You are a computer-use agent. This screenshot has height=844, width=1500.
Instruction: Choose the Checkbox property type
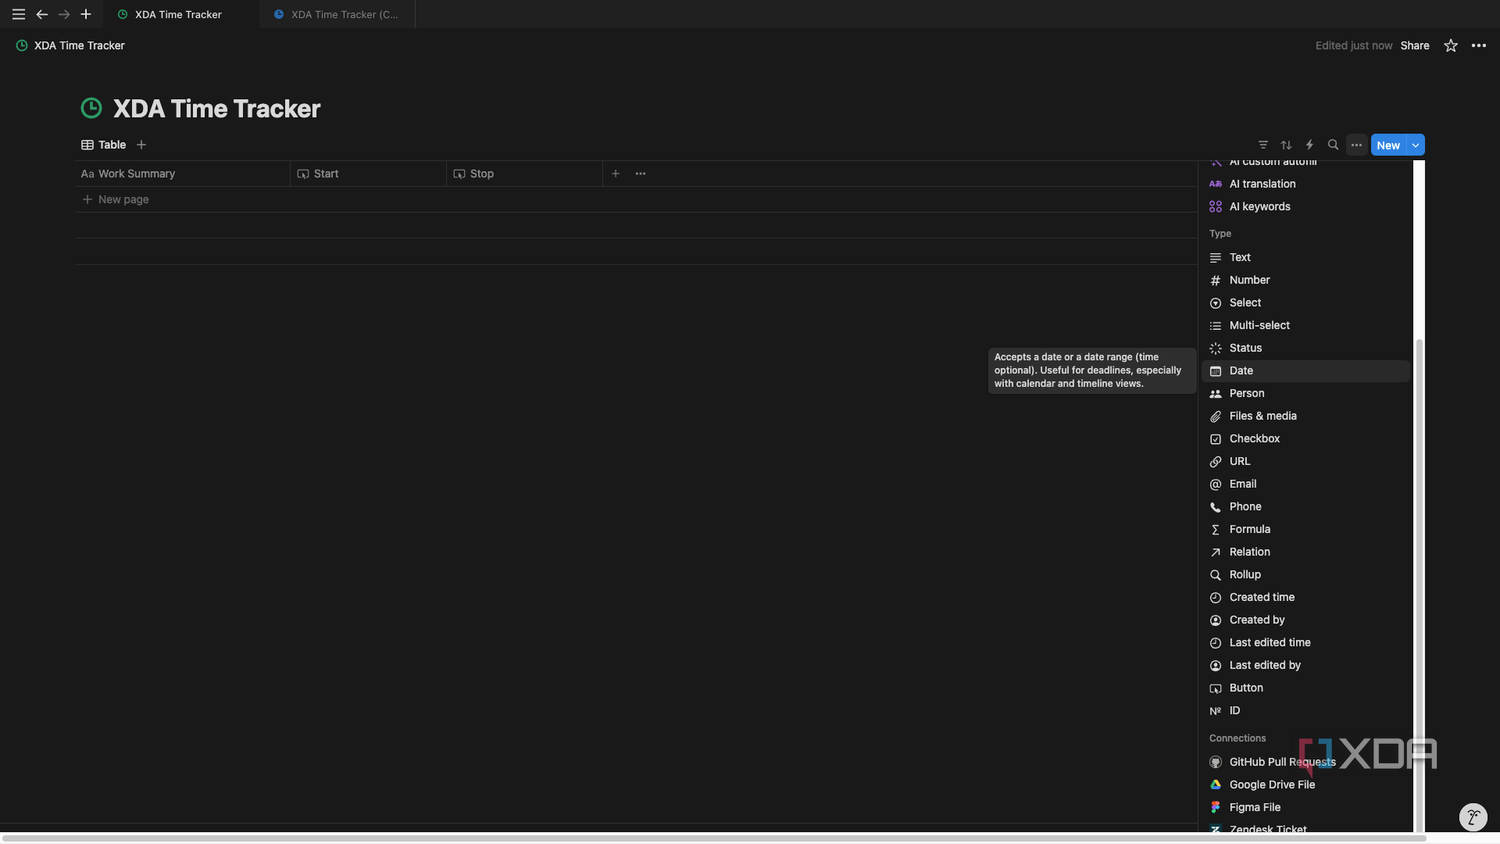(1305, 439)
